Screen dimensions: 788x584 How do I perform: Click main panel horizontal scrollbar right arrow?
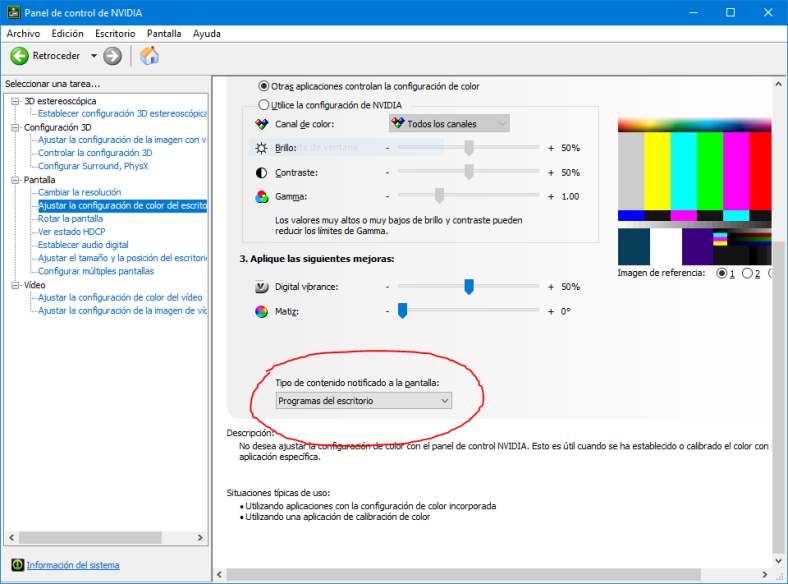[x=765, y=574]
